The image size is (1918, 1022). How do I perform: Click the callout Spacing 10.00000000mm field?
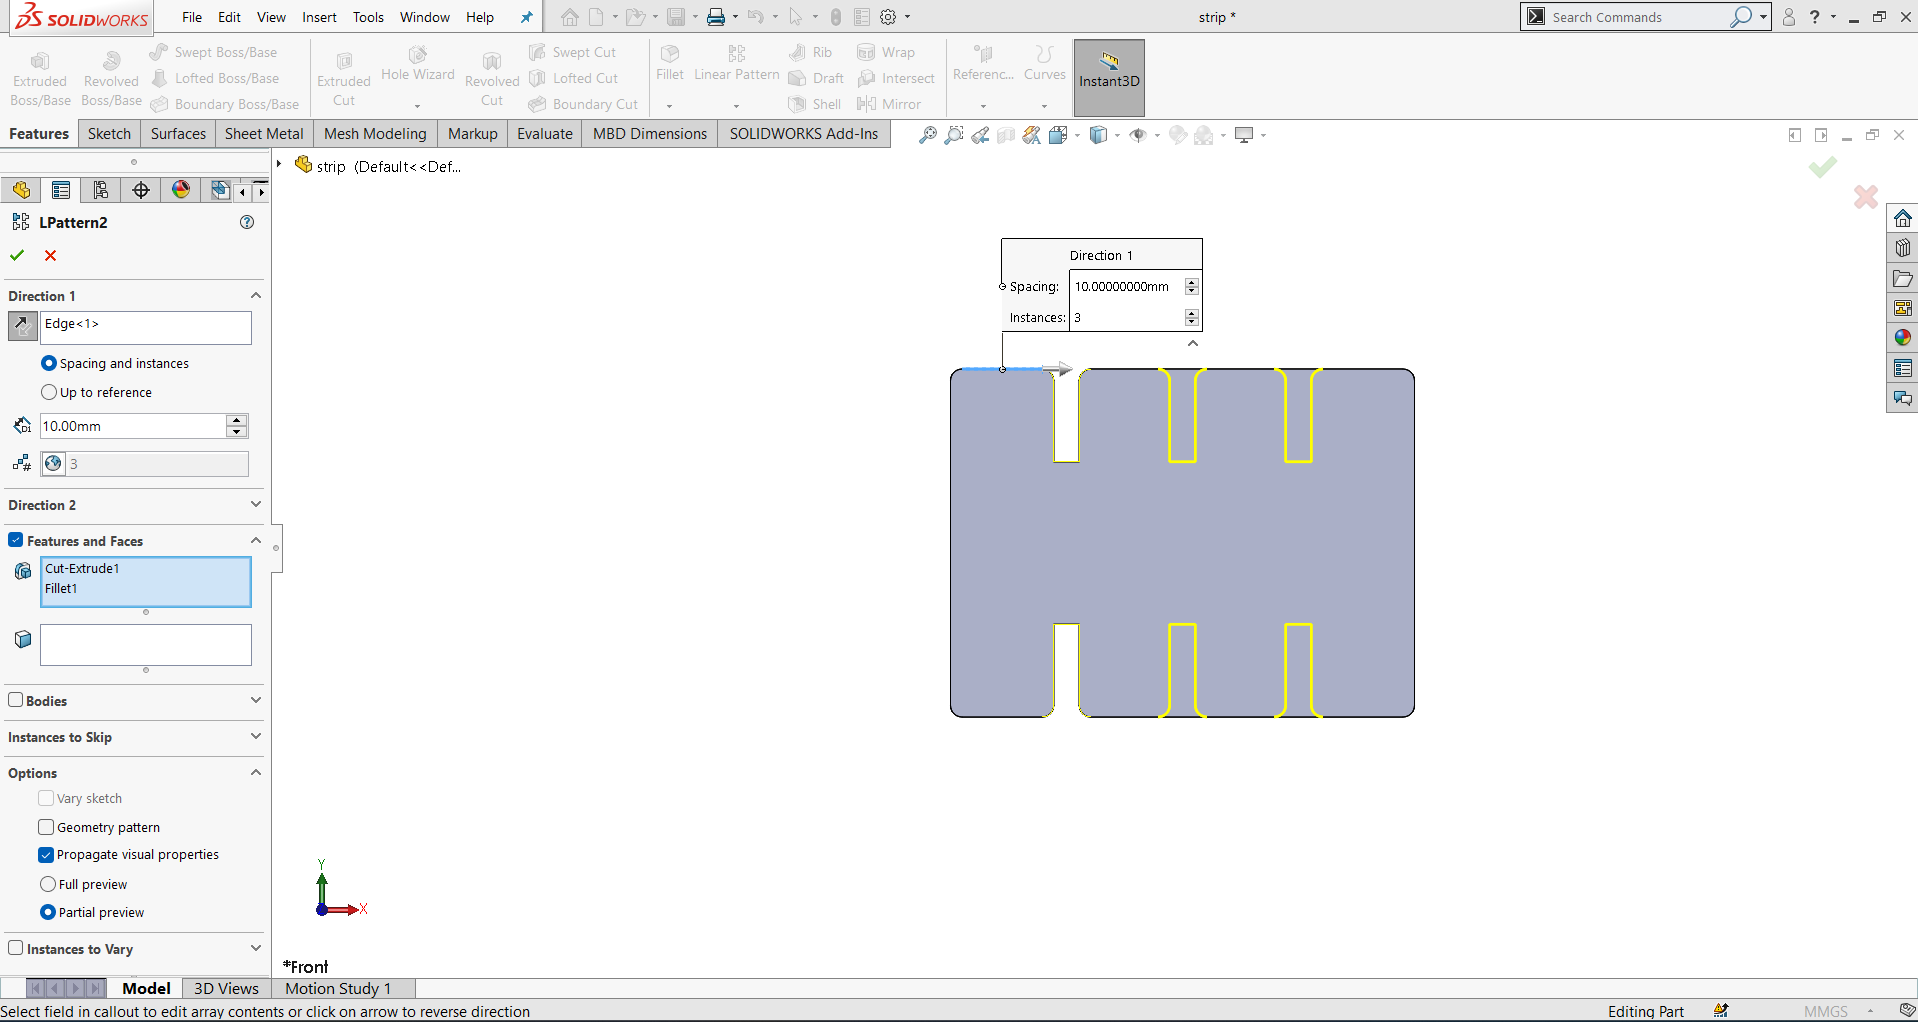pyautogui.click(x=1127, y=286)
